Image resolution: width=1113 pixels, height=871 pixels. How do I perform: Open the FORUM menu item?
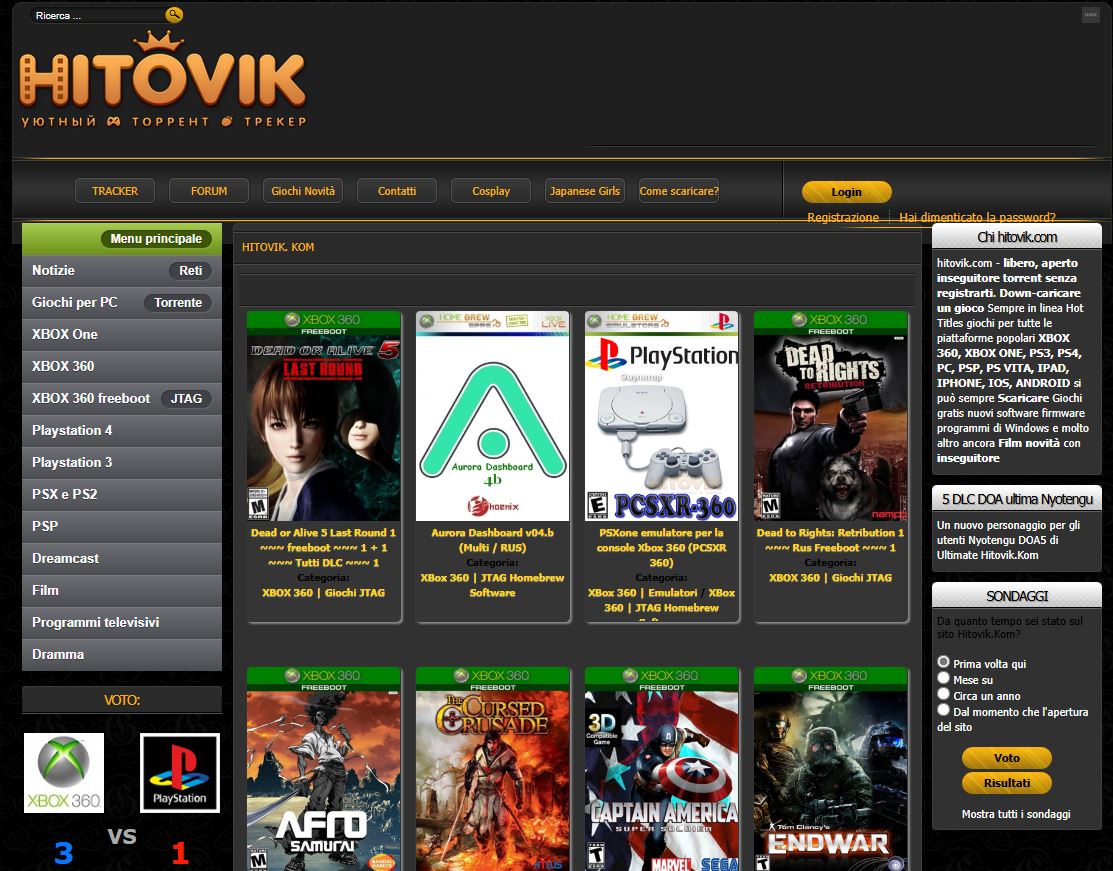[209, 191]
